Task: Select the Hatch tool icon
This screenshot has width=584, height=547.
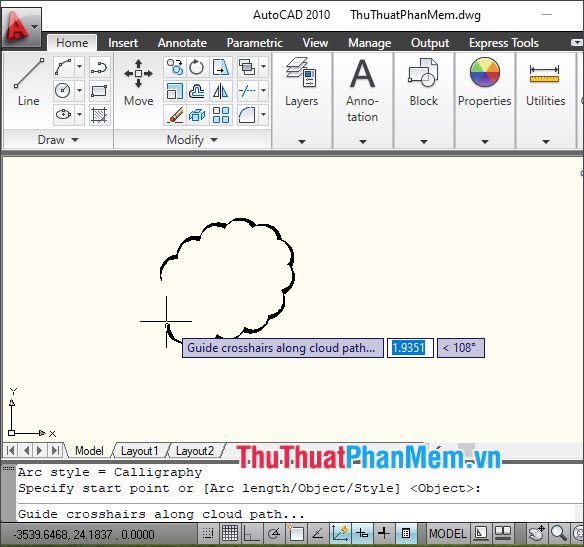Action: [99, 114]
